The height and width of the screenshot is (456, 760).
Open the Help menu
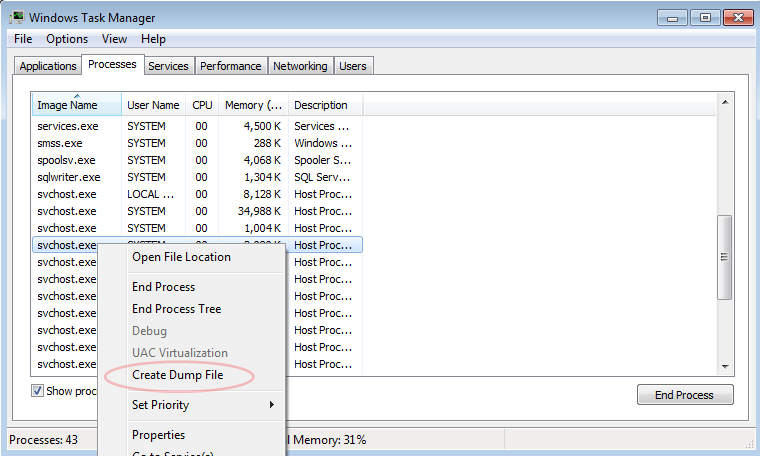coord(153,39)
